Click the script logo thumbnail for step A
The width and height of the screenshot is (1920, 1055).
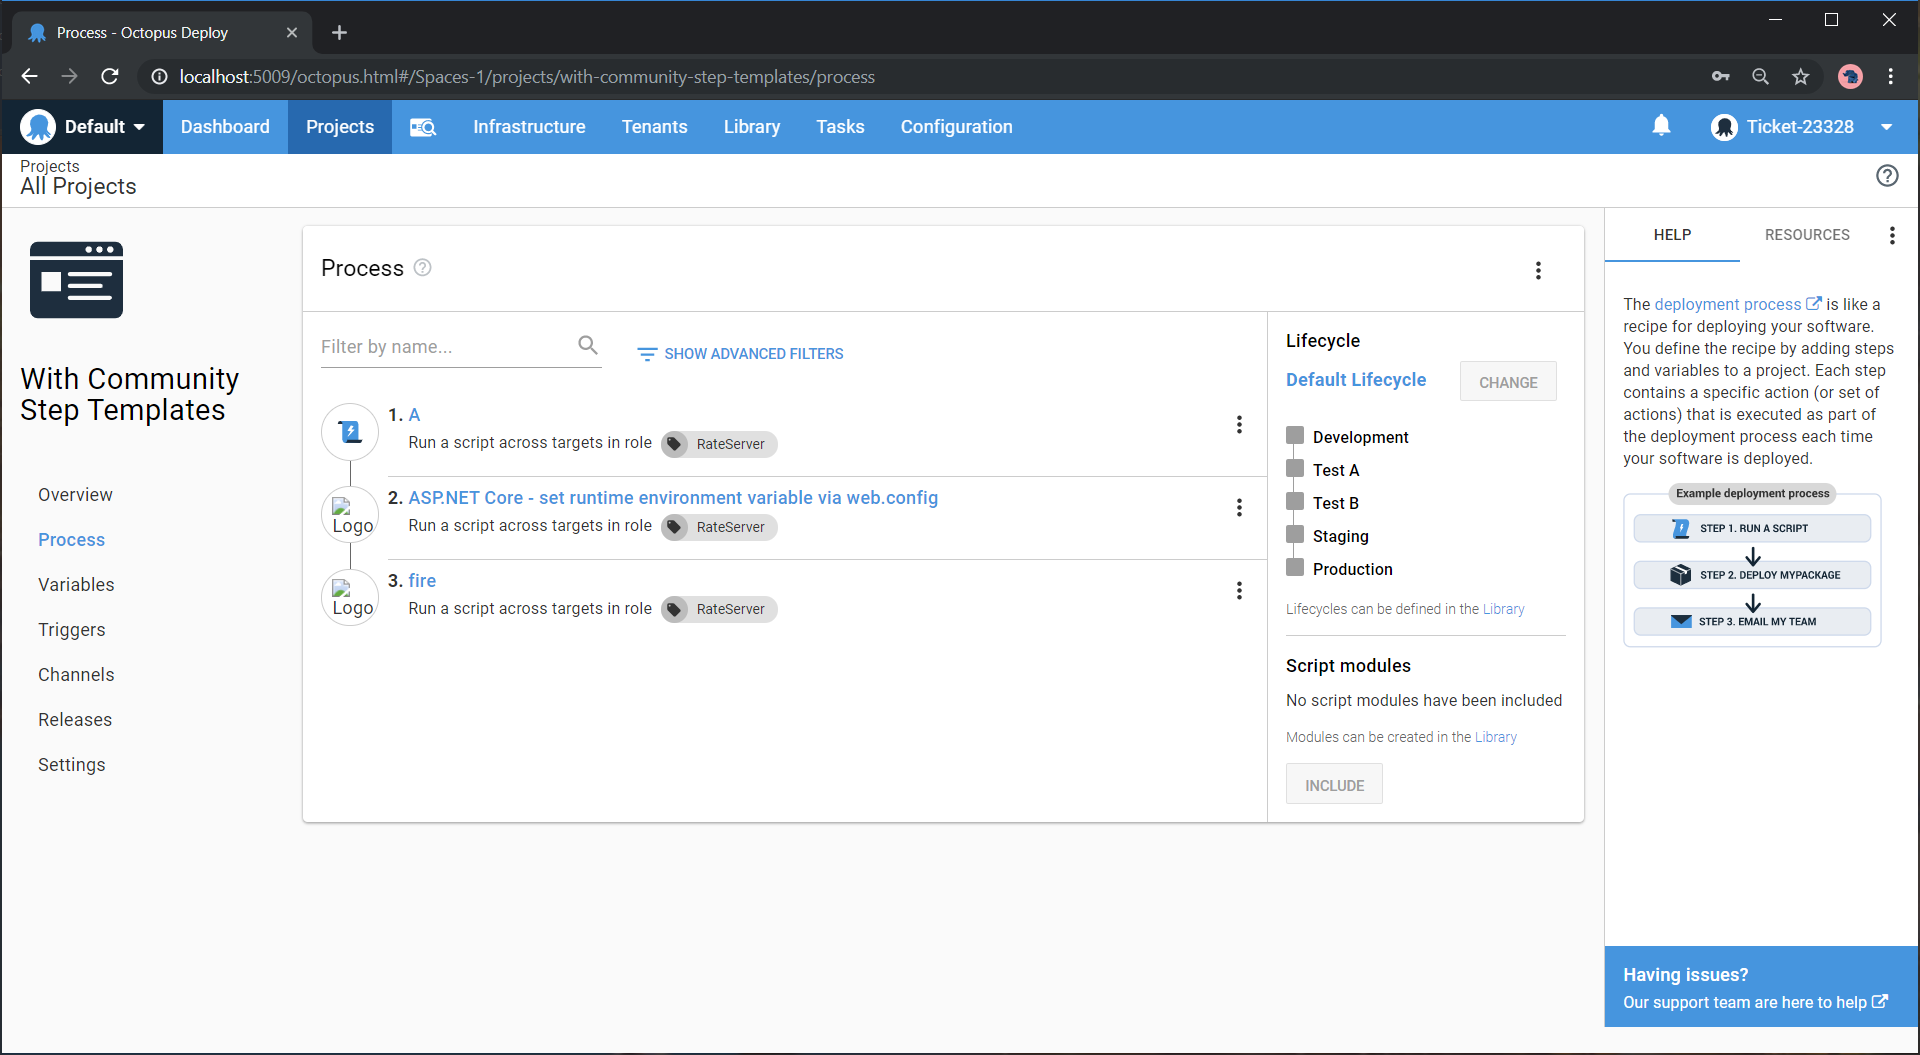tap(349, 431)
